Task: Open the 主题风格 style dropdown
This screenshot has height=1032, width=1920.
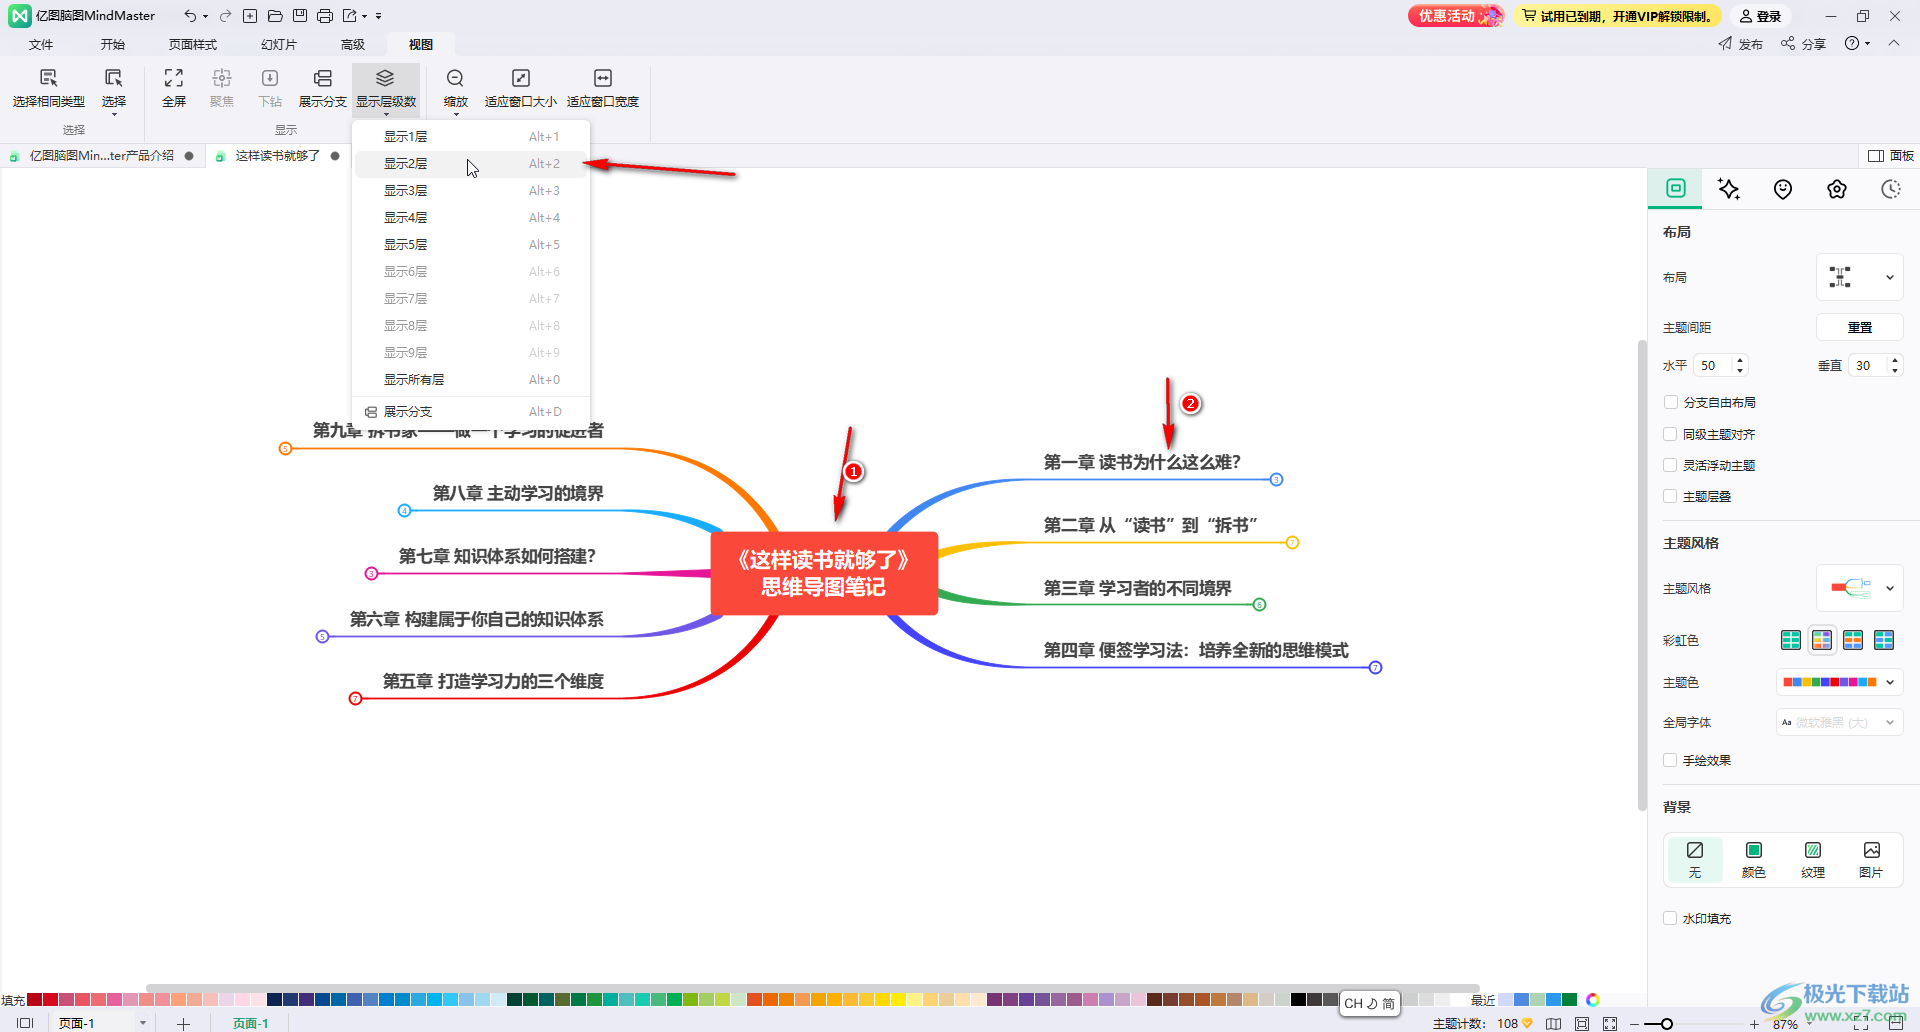Action: click(1859, 588)
